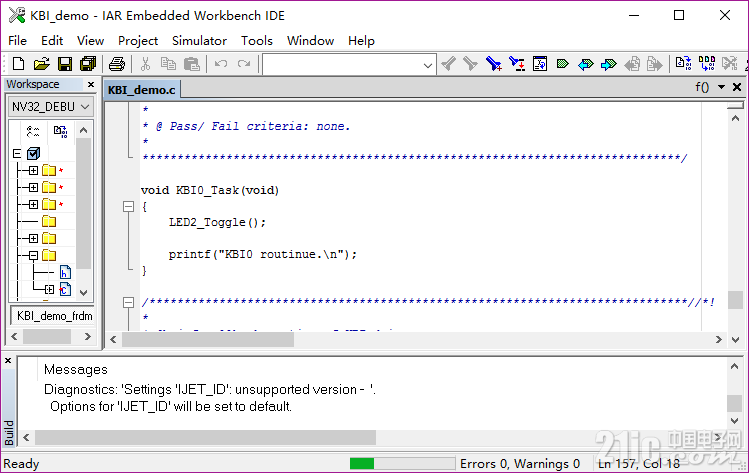Image resolution: width=749 pixels, height=473 pixels.
Task: Click the 'LED2_Toggle();' code line
Action: tap(217, 222)
